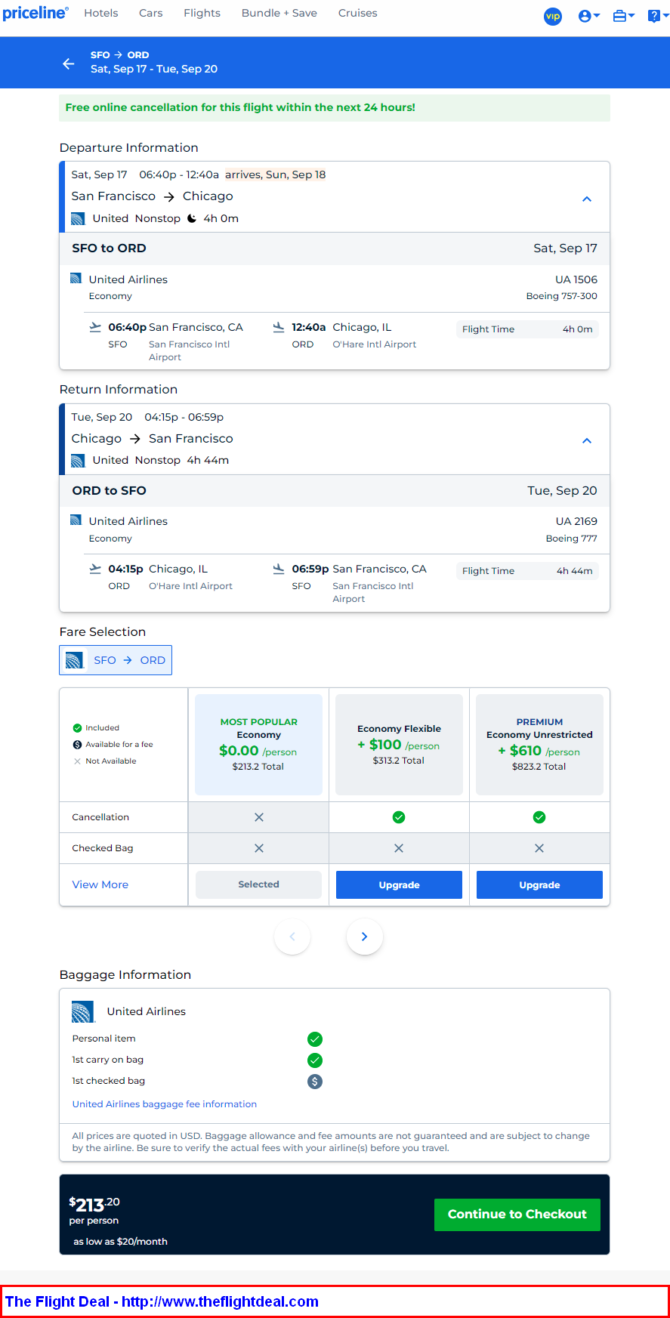670x1318 pixels.
Task: Click the free online cancellation banner
Action: [x=334, y=107]
